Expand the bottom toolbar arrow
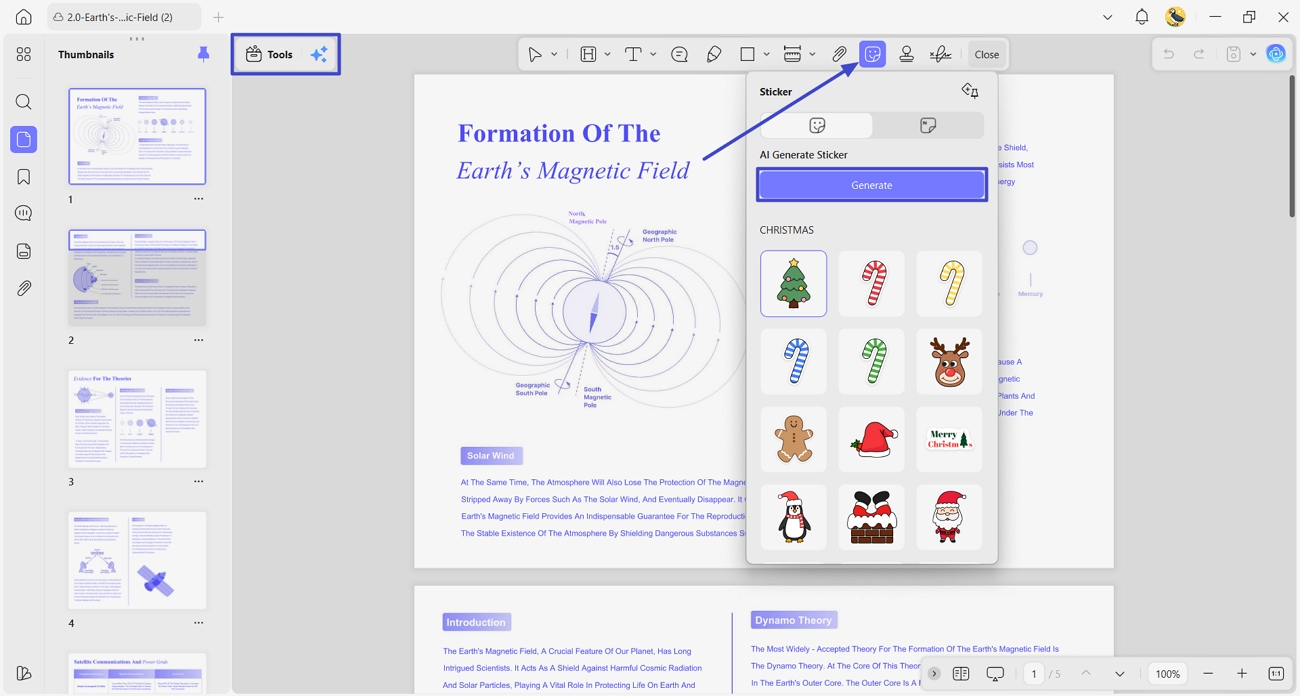The height and width of the screenshot is (696, 1300). tap(934, 674)
